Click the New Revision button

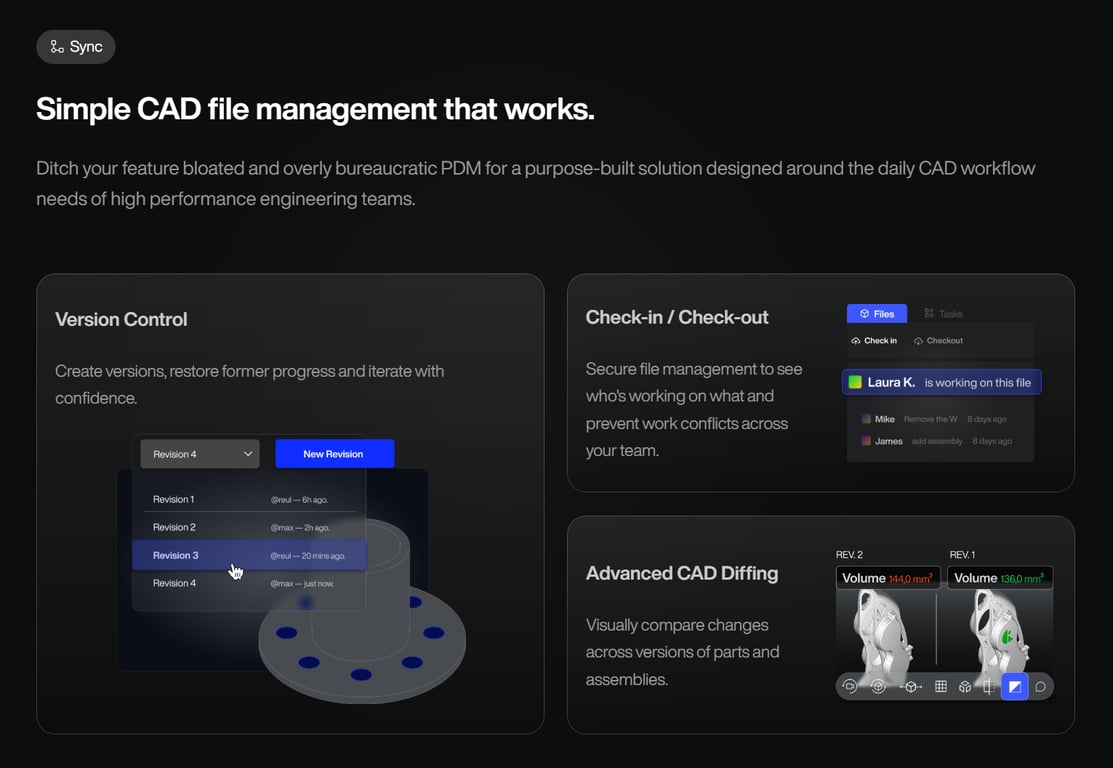tap(334, 453)
